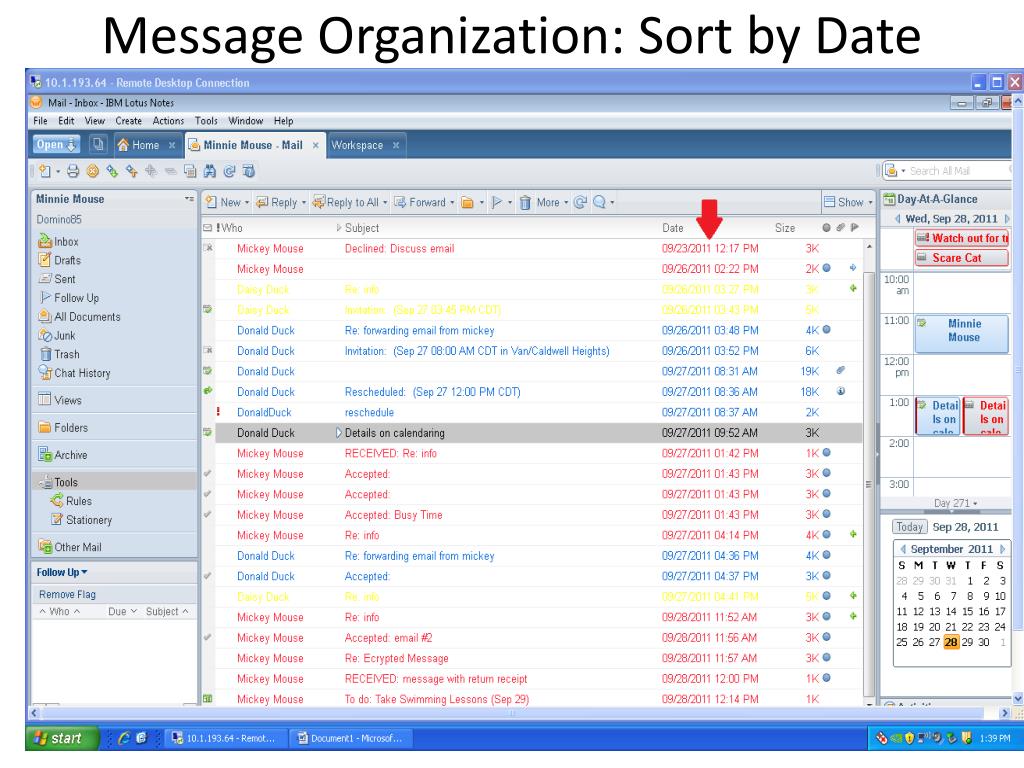Open the Archive section
The height and width of the screenshot is (768, 1024).
pos(63,455)
